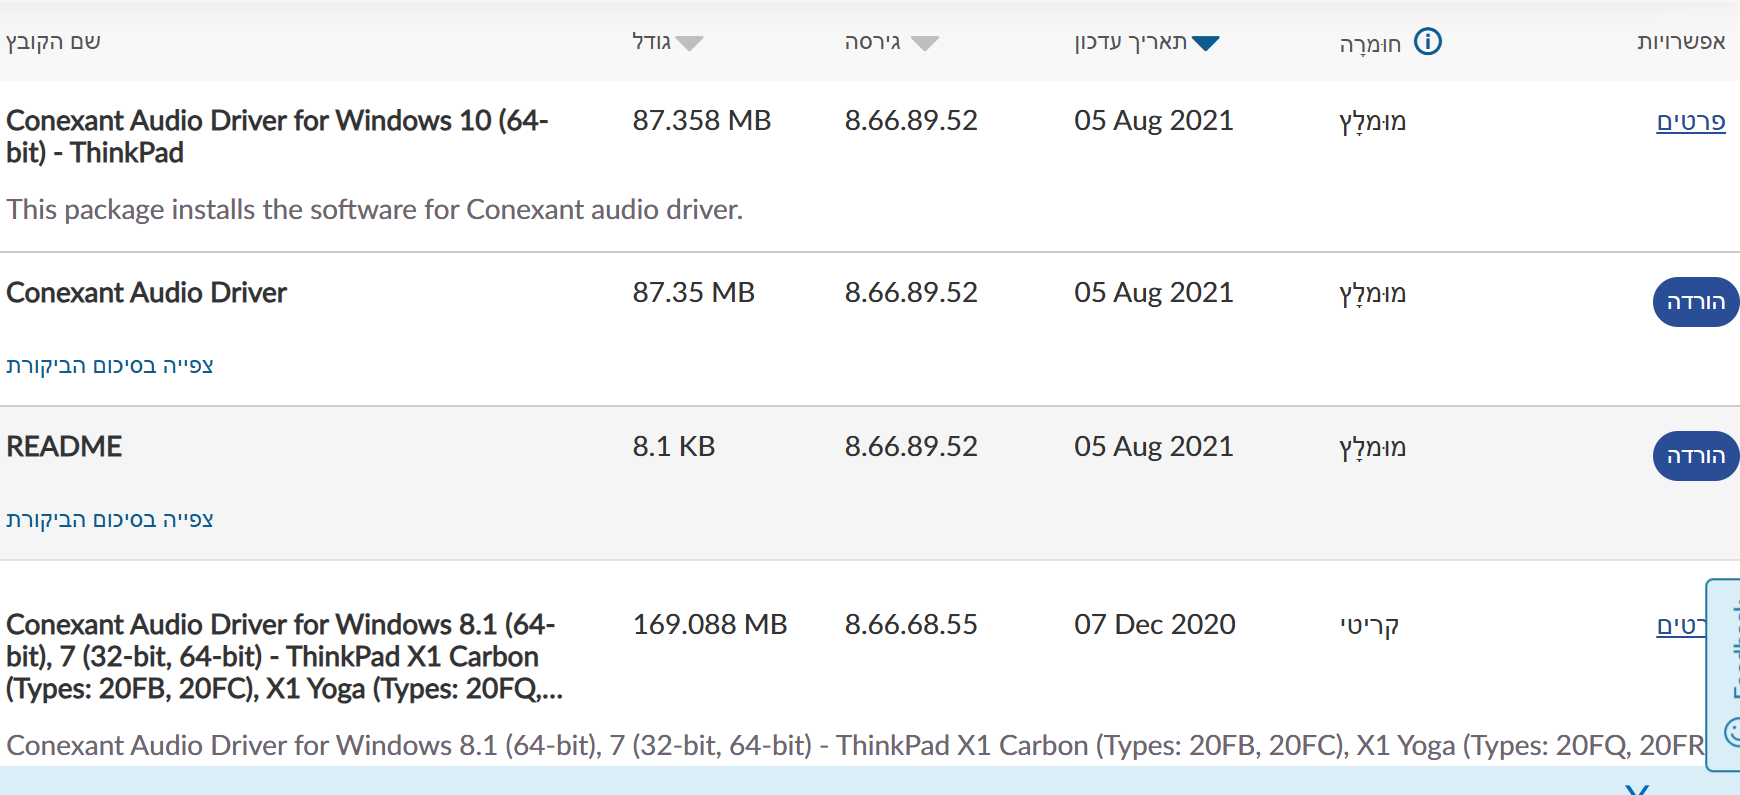Download the Conexant Audio Driver file
This screenshot has height=795, width=1740.
point(1696,302)
